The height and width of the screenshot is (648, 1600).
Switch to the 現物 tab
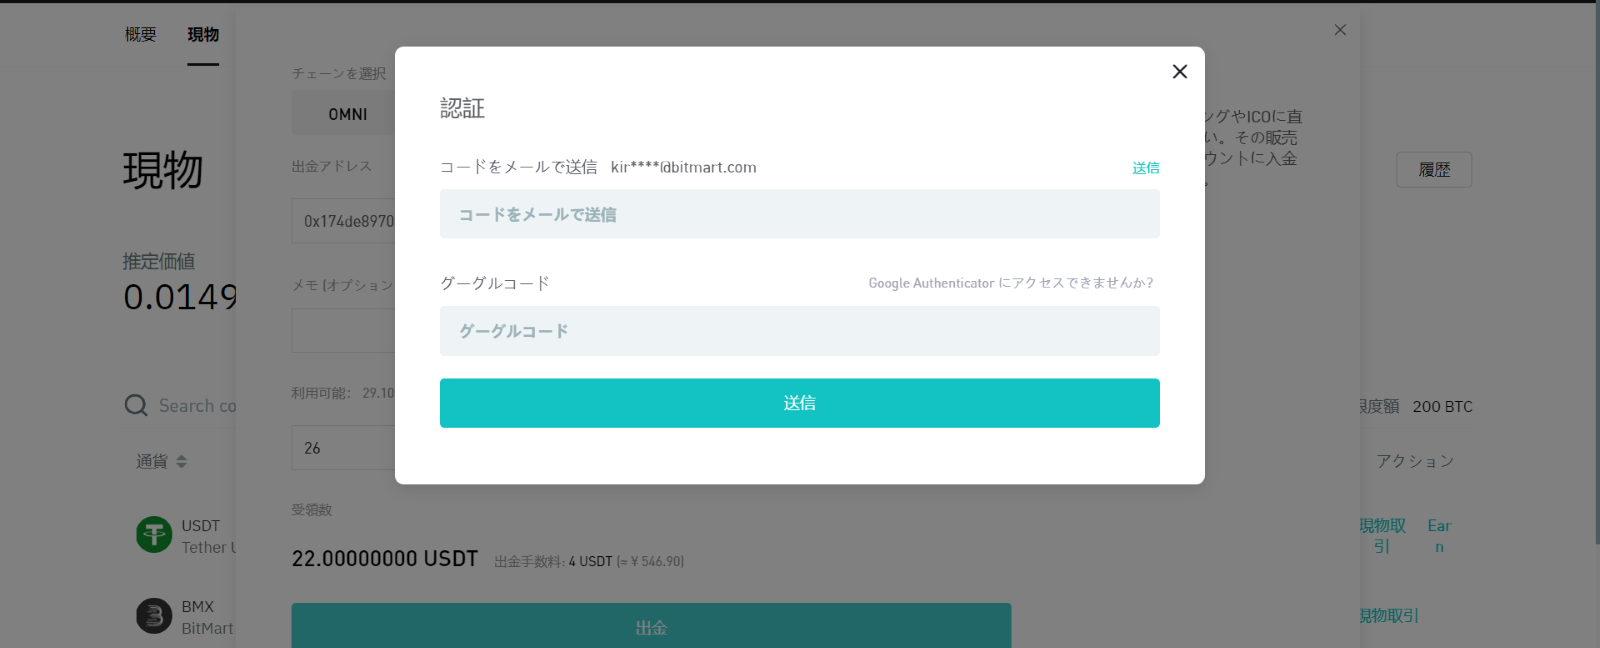tap(203, 35)
